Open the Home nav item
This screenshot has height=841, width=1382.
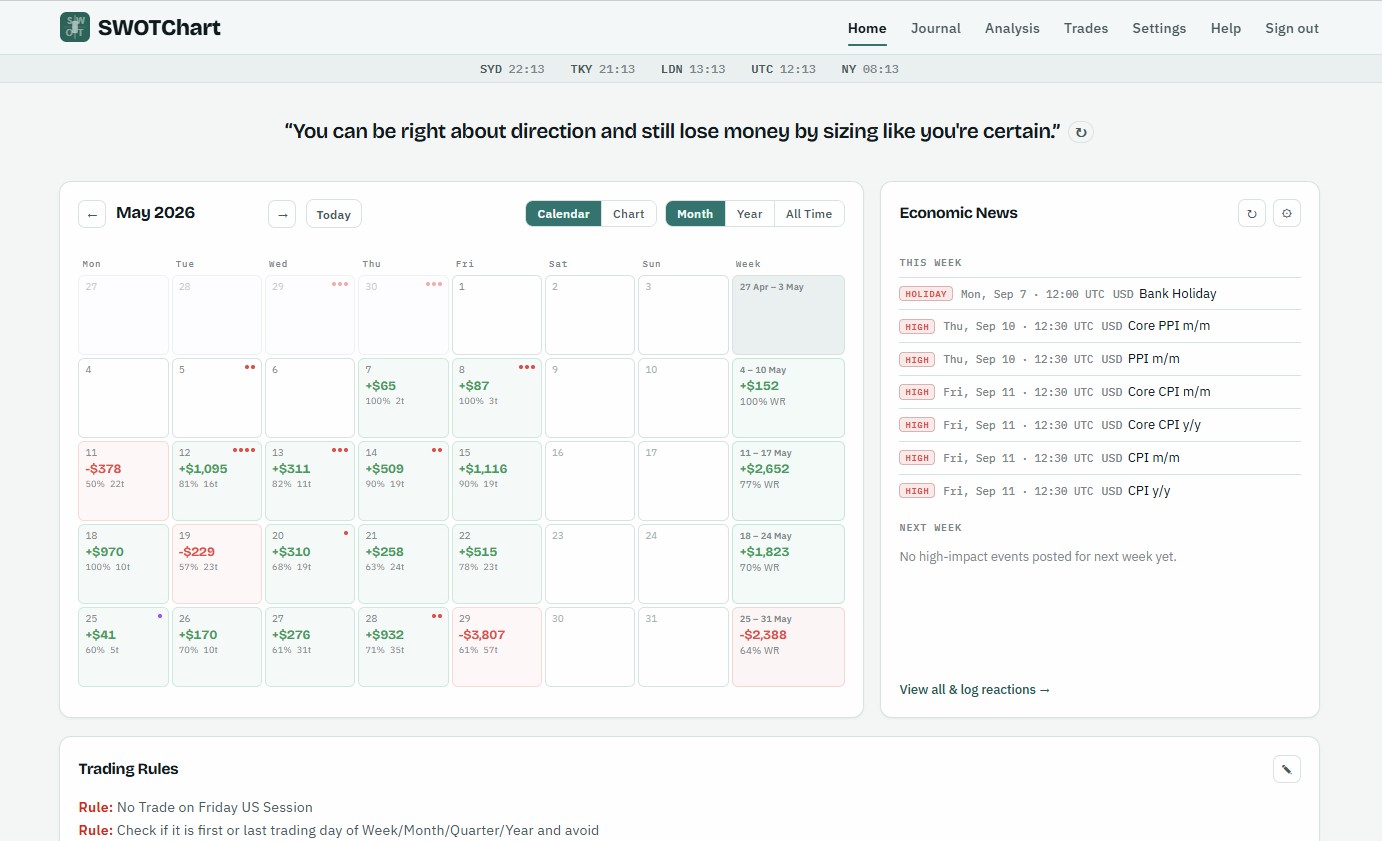tap(867, 28)
